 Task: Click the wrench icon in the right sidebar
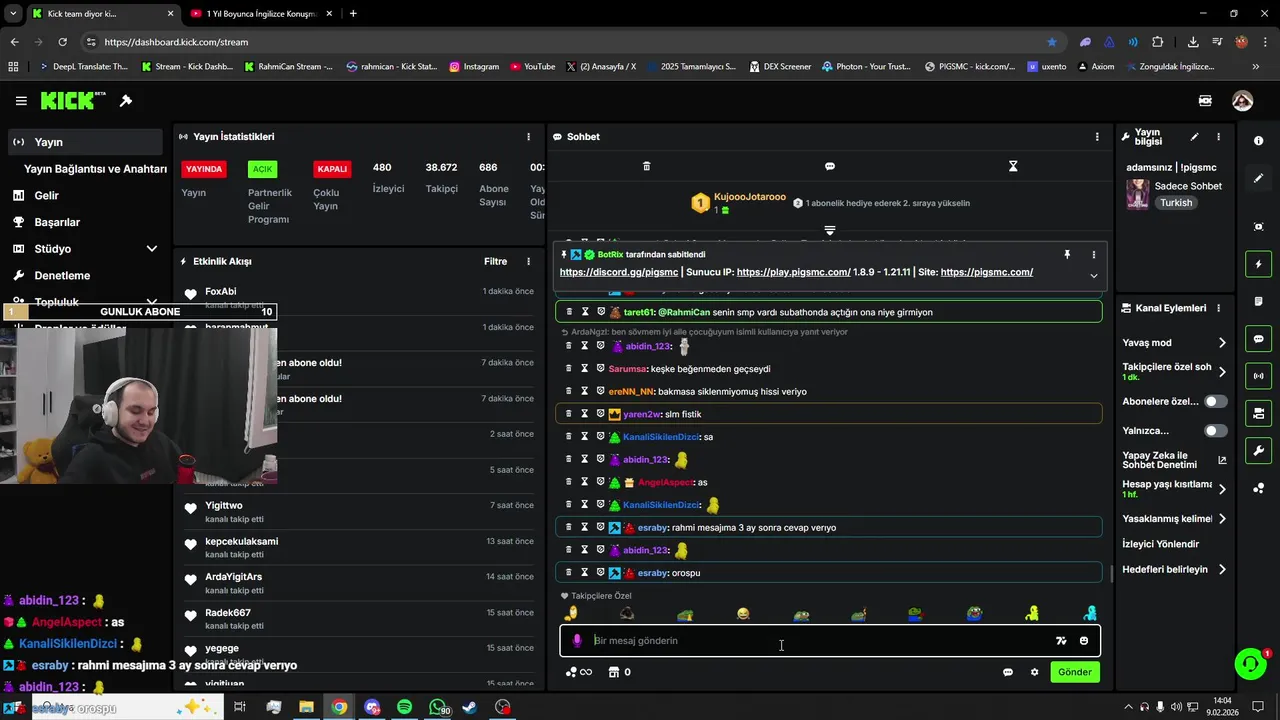[1258, 451]
